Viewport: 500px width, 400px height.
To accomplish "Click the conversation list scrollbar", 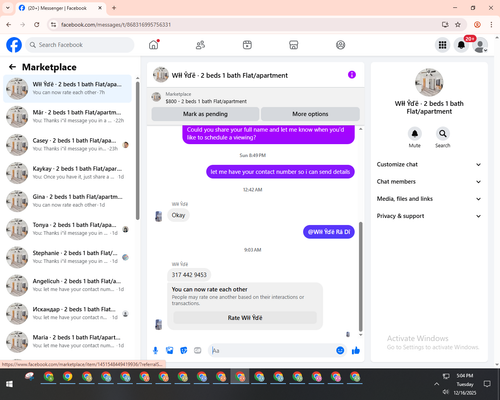I will 137,150.
